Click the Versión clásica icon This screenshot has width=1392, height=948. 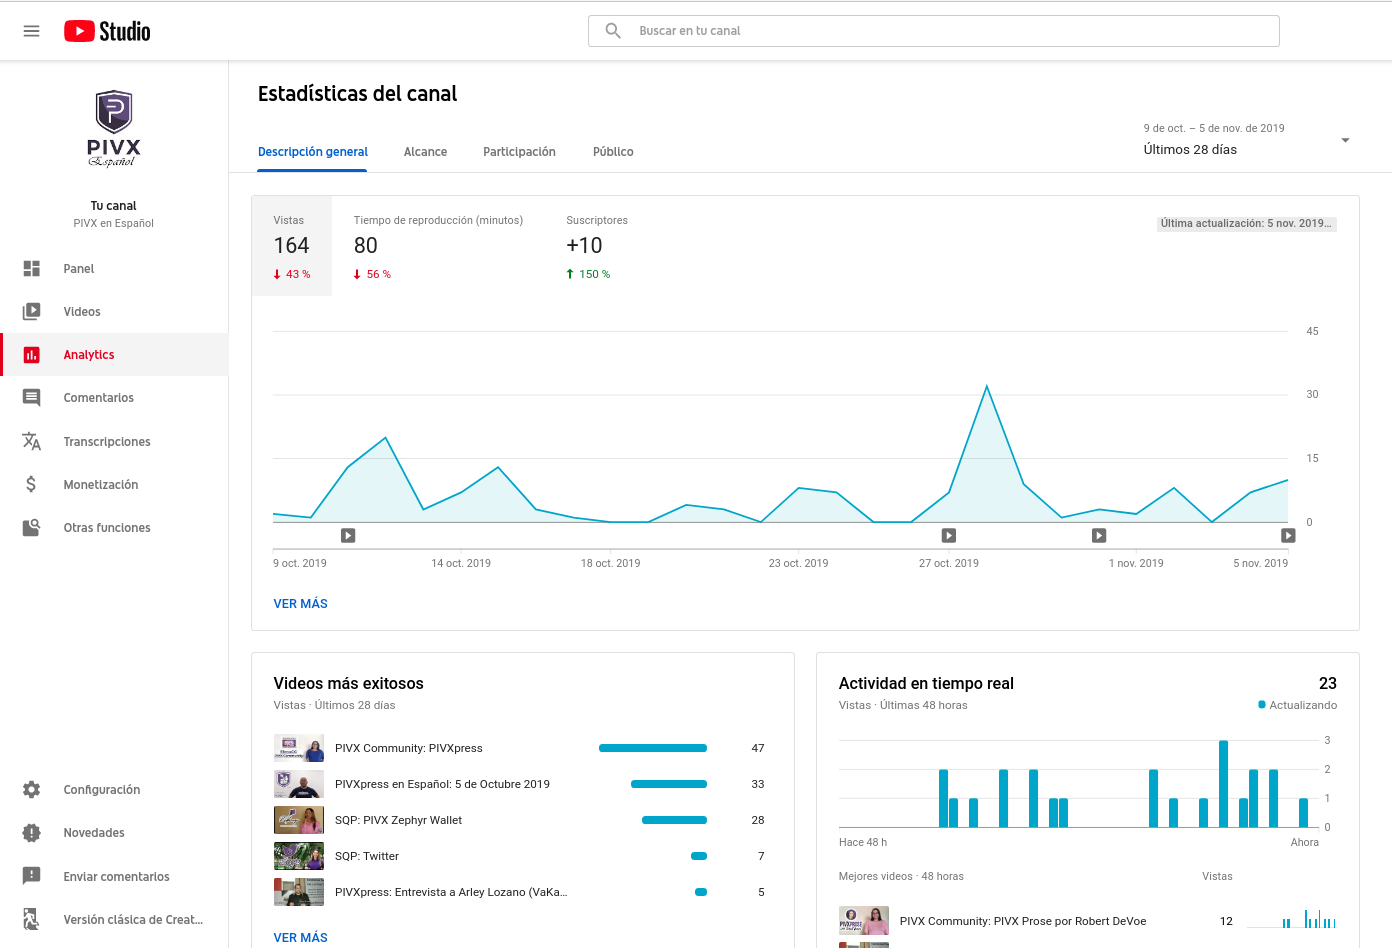pyautogui.click(x=32, y=919)
